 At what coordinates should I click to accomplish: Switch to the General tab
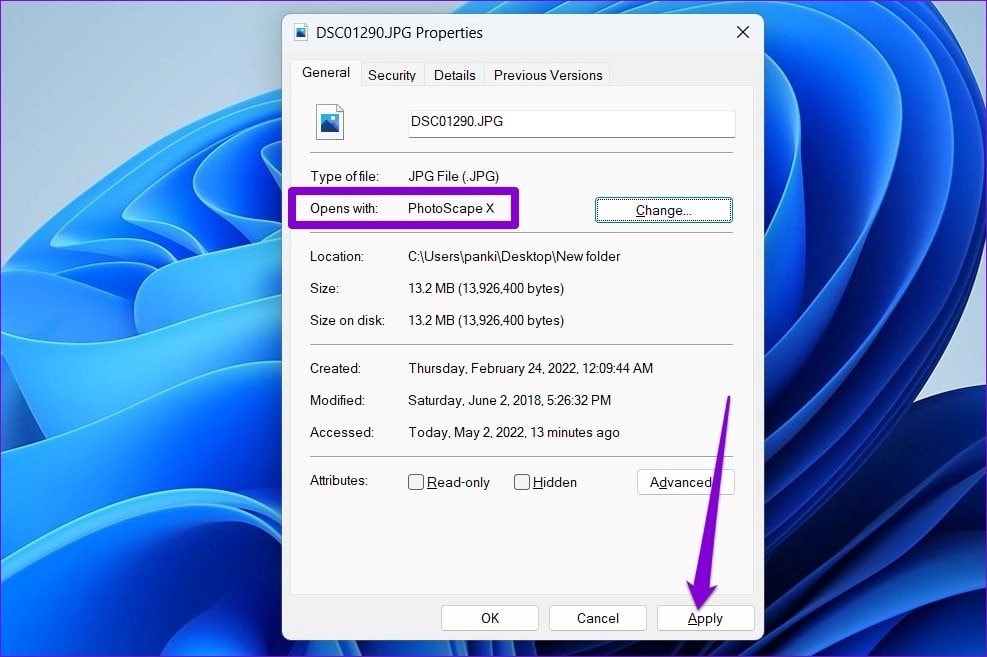(x=326, y=73)
